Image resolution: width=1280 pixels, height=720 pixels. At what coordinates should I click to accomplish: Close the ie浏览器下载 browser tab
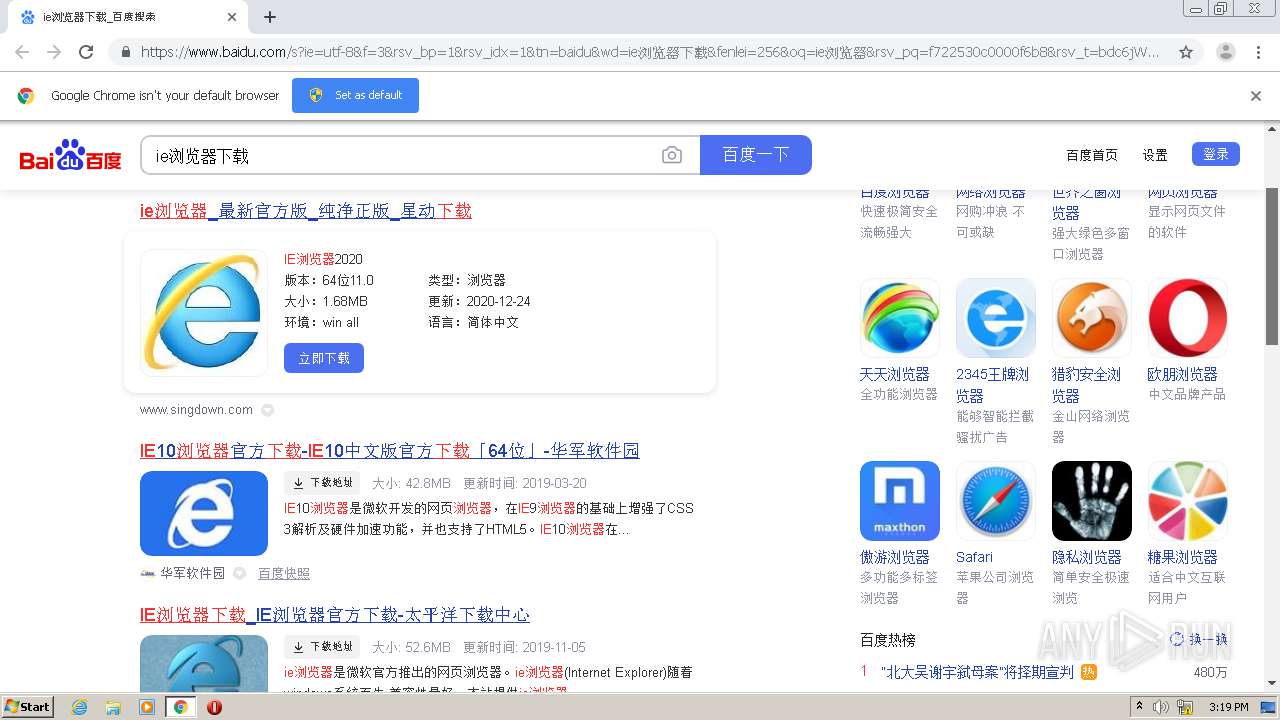click(x=231, y=17)
